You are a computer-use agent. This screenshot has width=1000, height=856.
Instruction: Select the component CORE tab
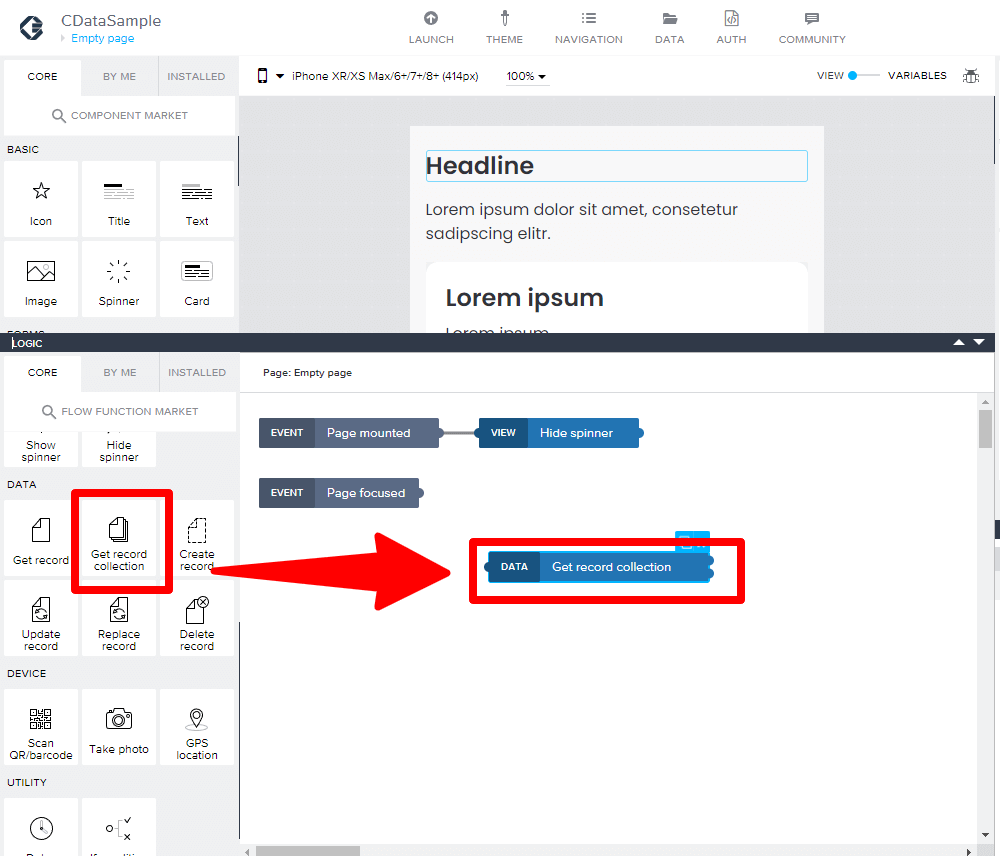click(x=42, y=77)
